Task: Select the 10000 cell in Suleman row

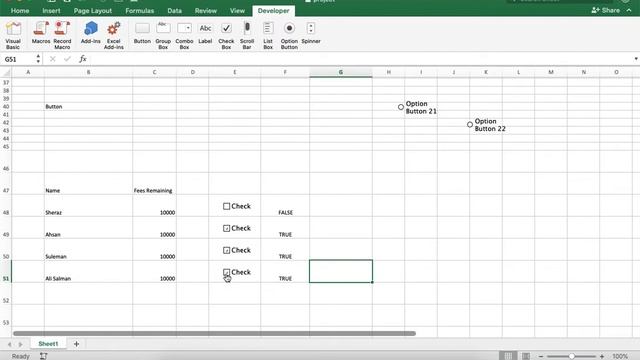Action: tap(154, 249)
